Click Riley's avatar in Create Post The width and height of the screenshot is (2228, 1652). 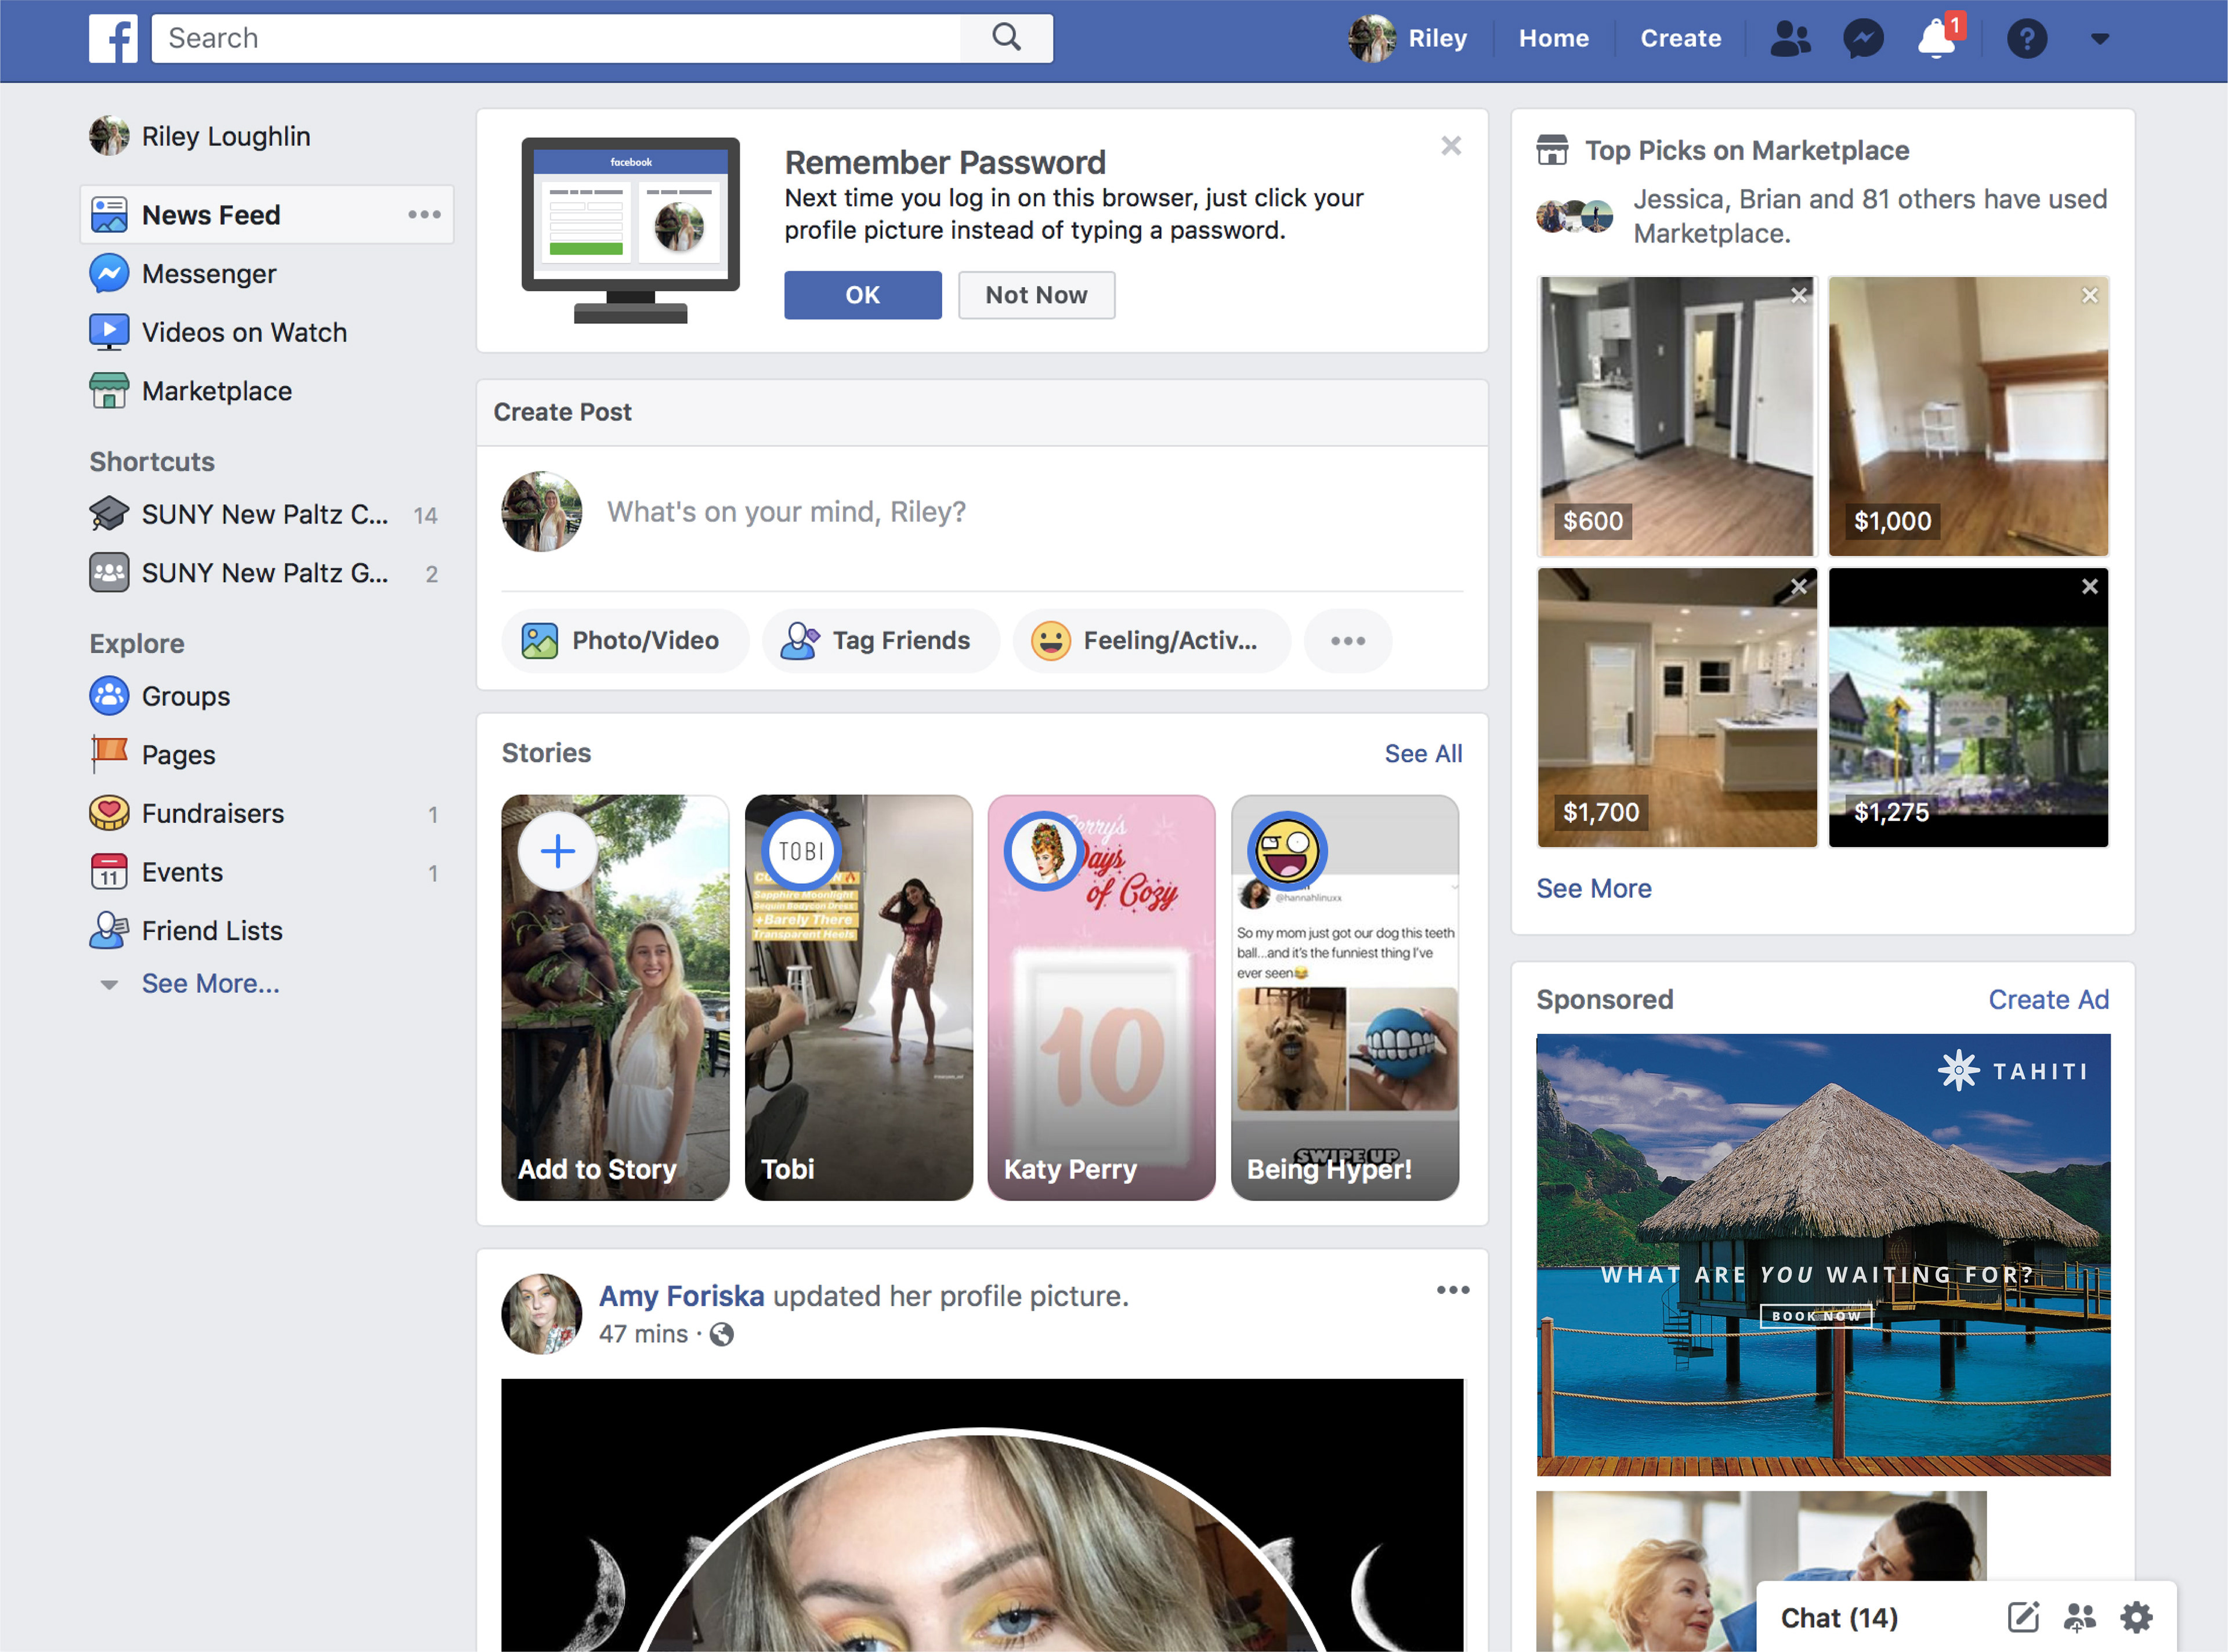tap(541, 511)
